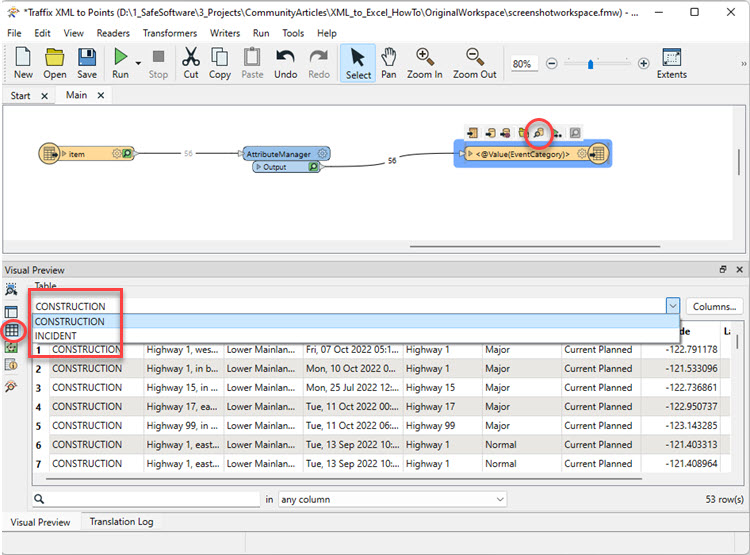Zoom canvas to Extents
The image size is (750, 555).
[x=672, y=63]
